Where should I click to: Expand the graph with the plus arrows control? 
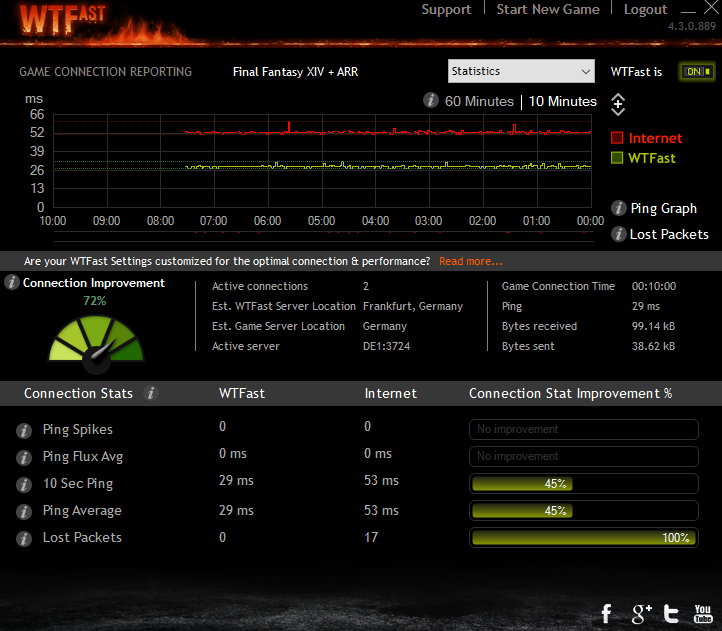(x=618, y=104)
